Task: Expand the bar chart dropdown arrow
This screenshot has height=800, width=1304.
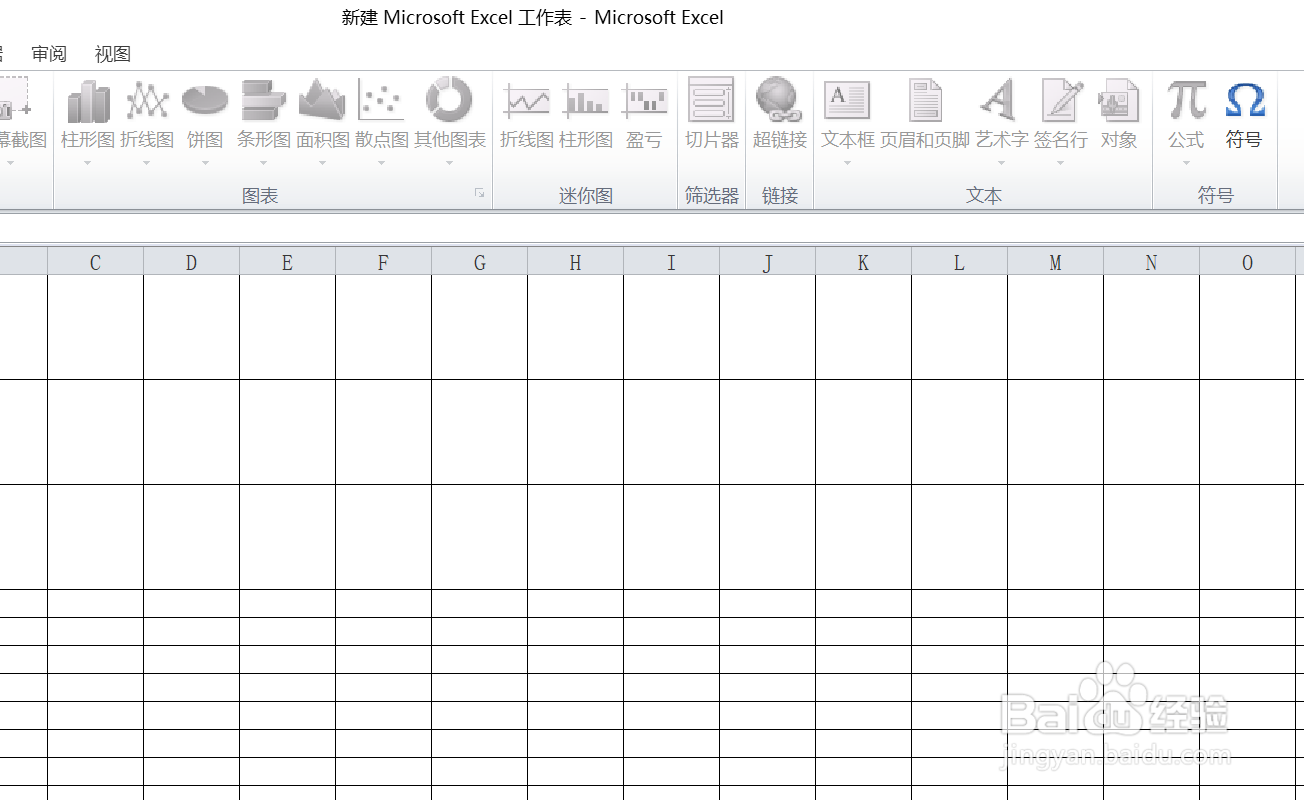Action: click(x=264, y=163)
